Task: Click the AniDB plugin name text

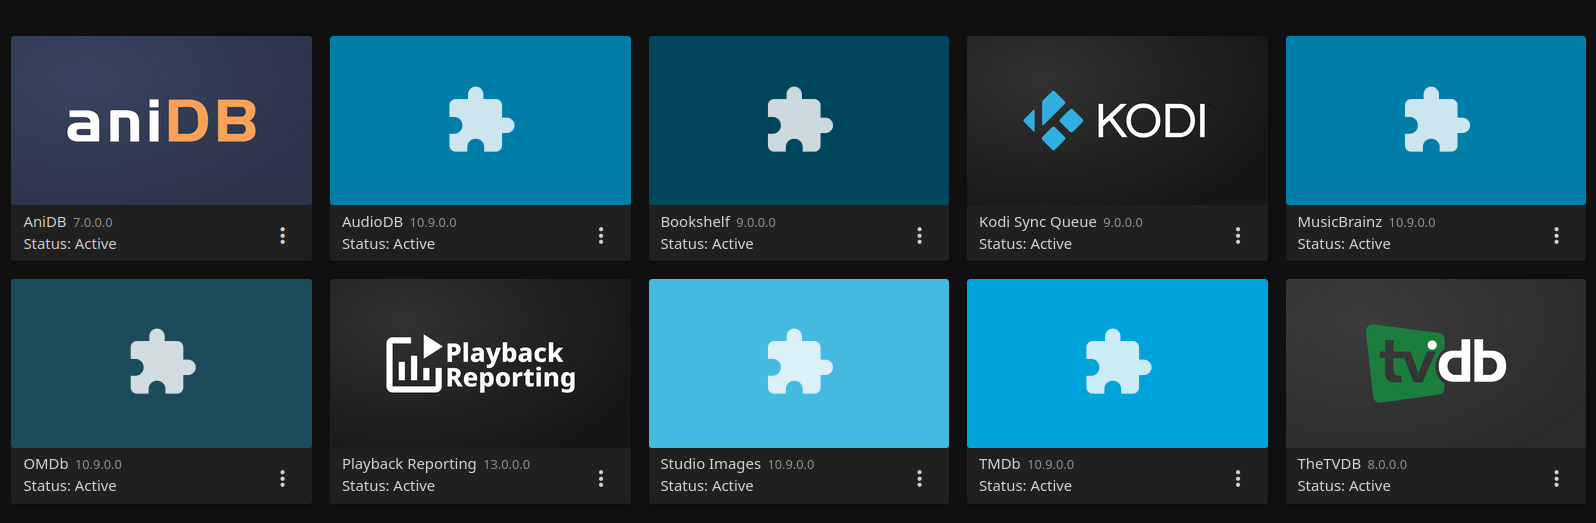Action: click(45, 222)
